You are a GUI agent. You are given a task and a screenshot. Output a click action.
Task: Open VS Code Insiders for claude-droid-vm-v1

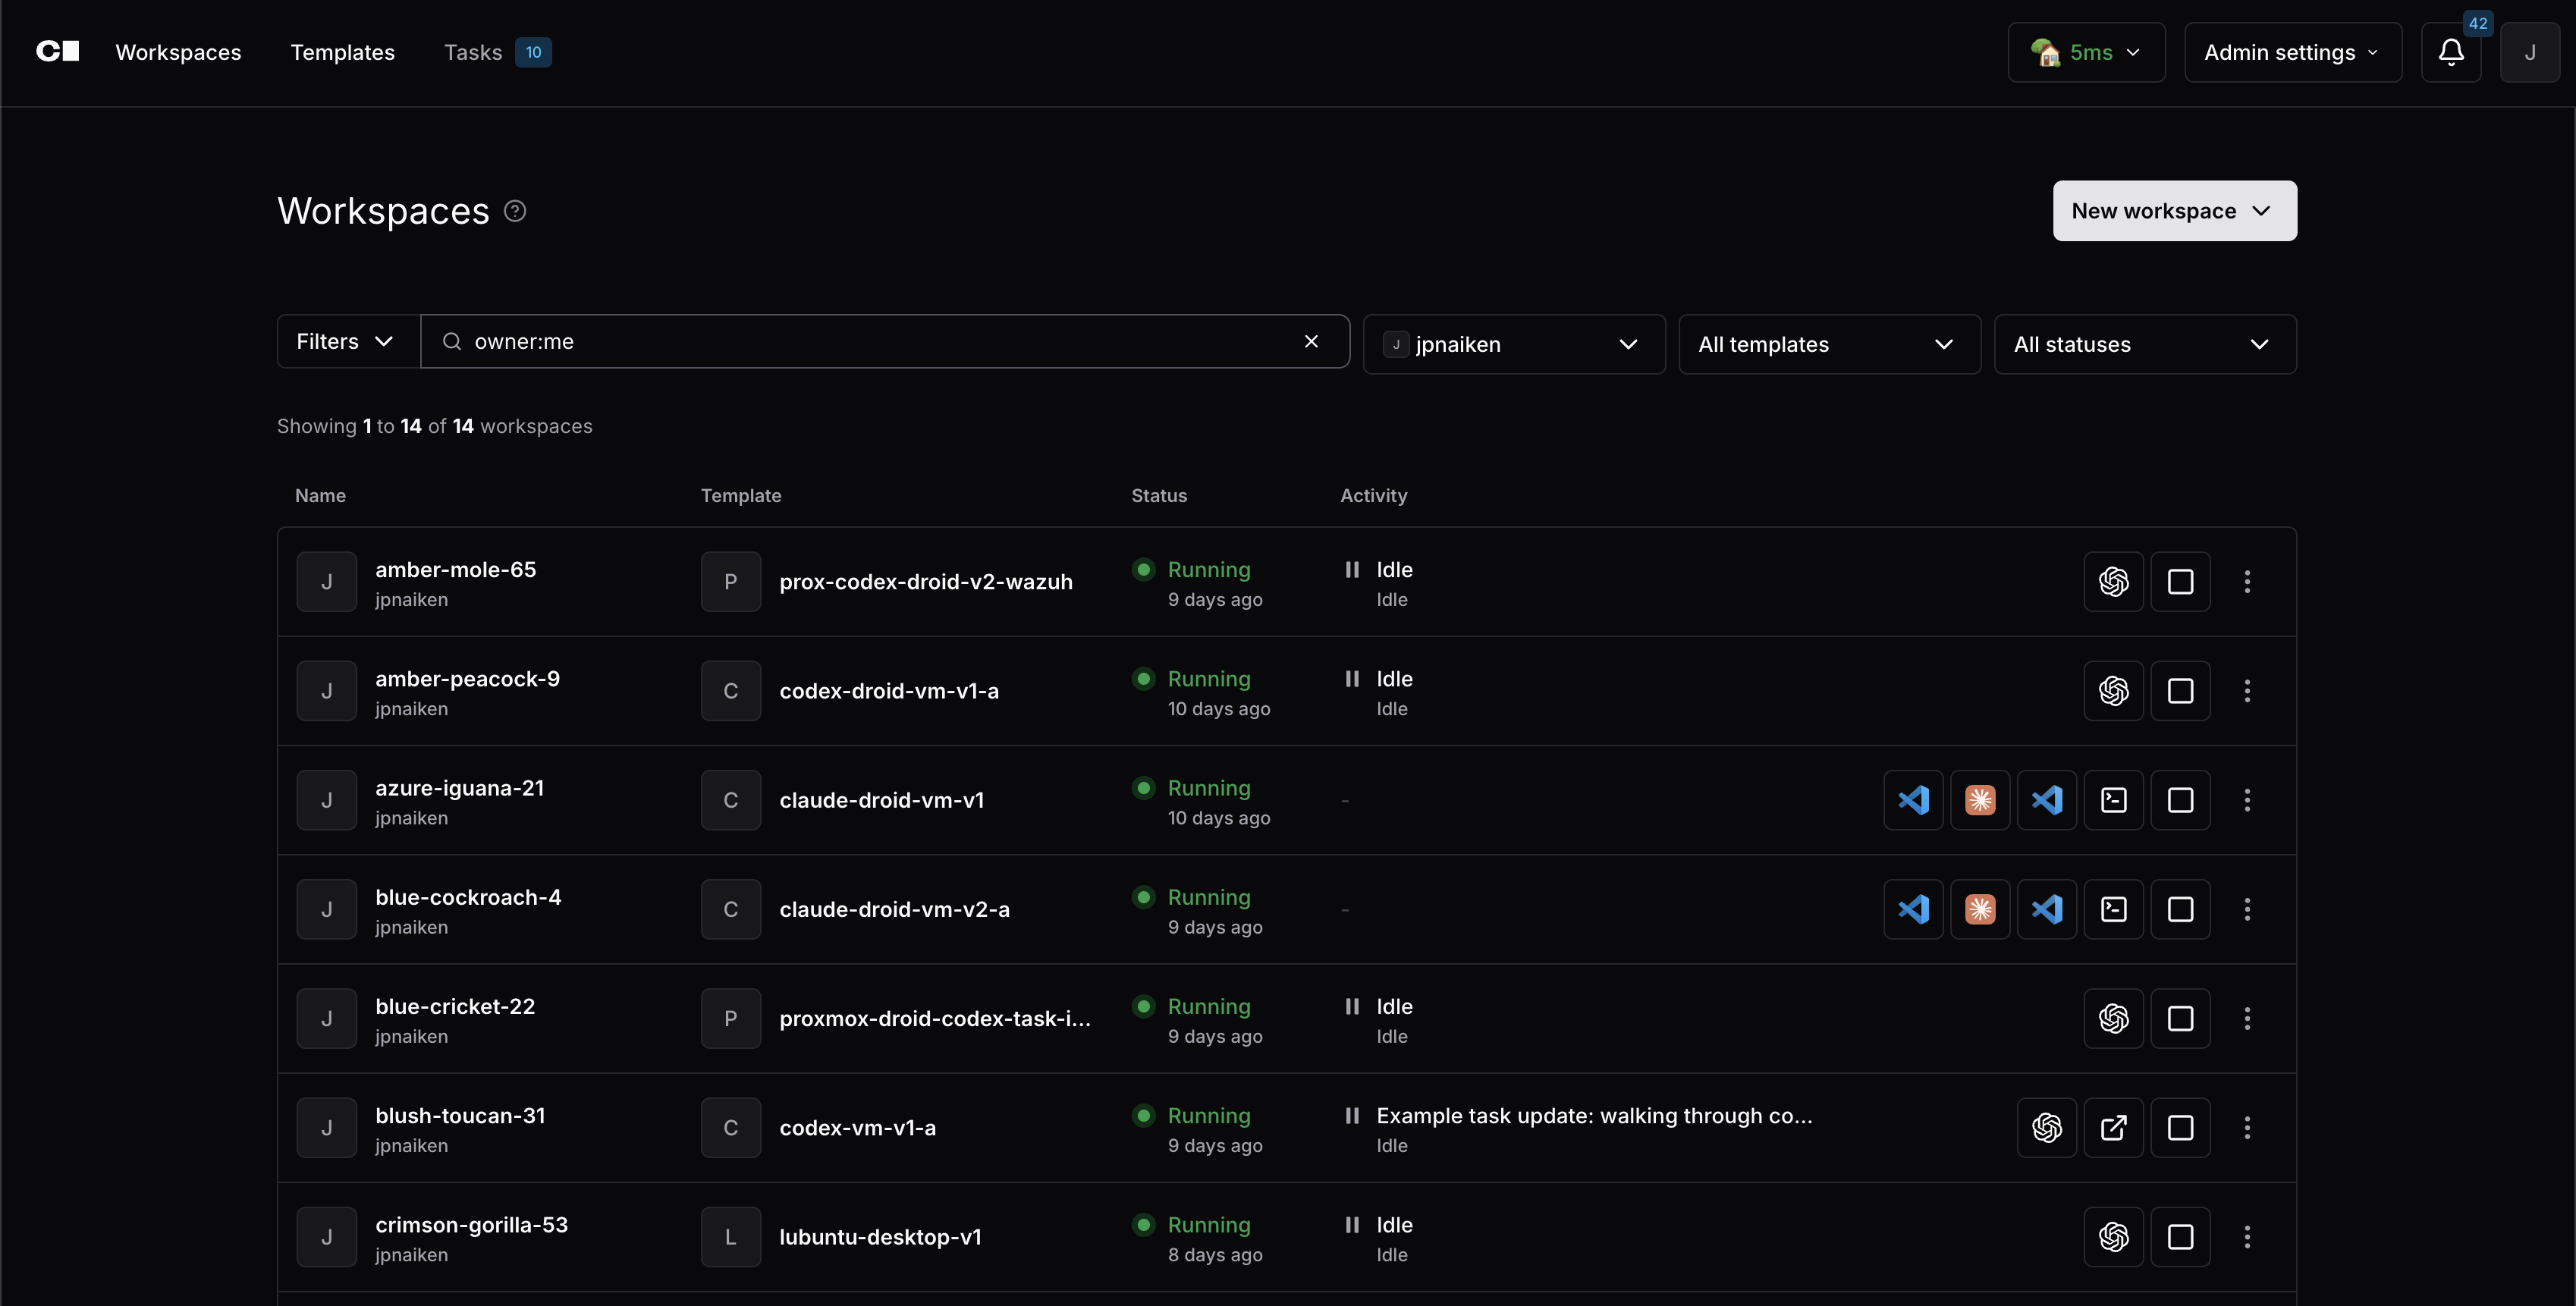click(2047, 800)
